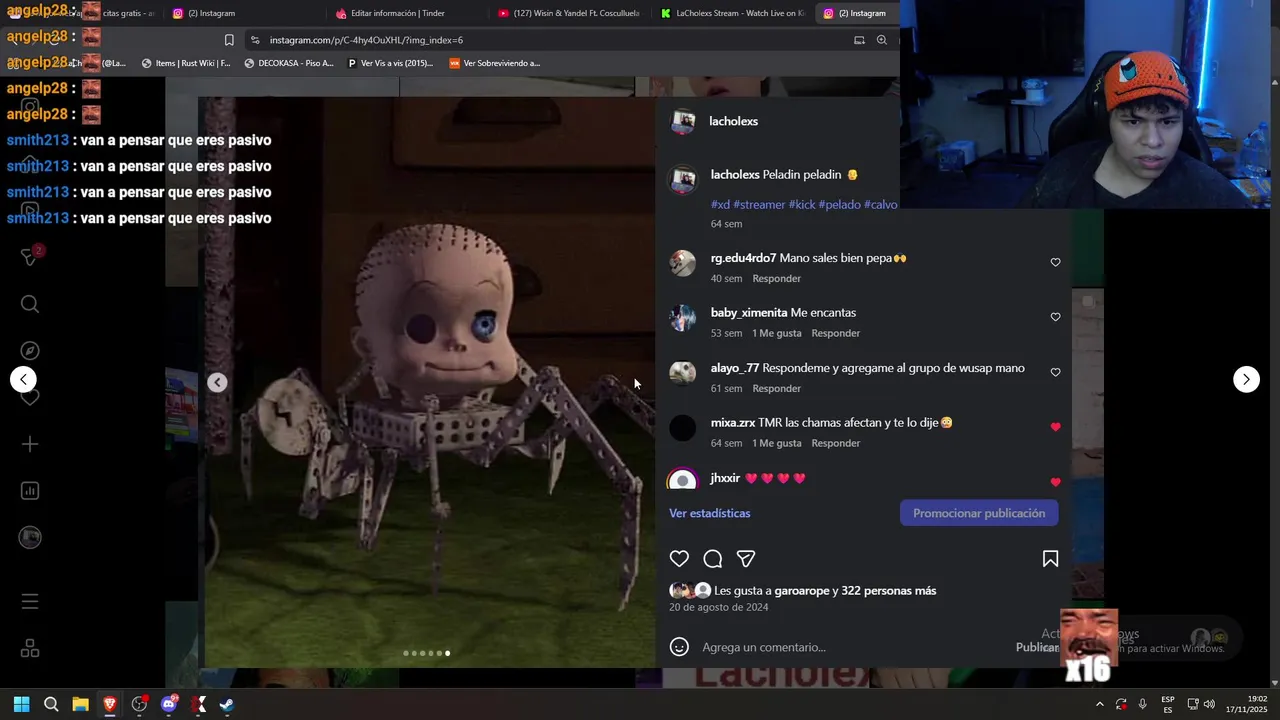This screenshot has width=1280, height=720.
Task: Click the zoom magnifier icon in address bar
Action: click(882, 40)
